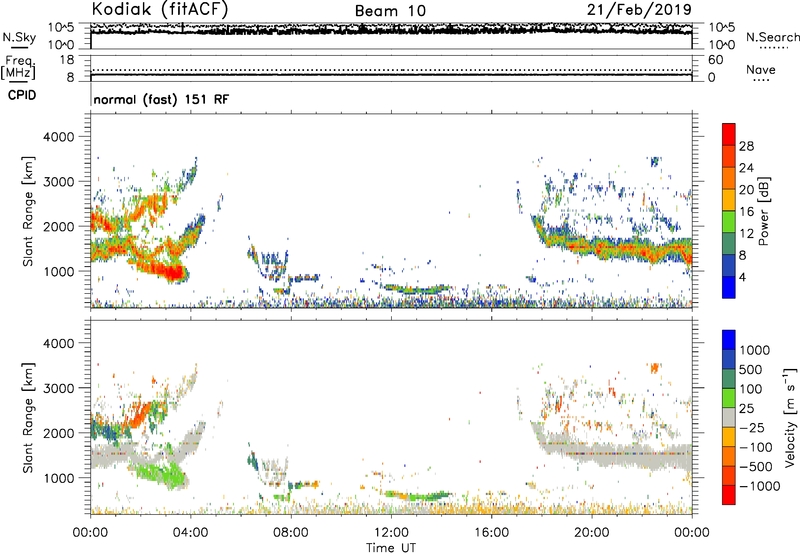
Task: Click the orange 20-24 dB Power colorbar segment
Action: (729, 178)
